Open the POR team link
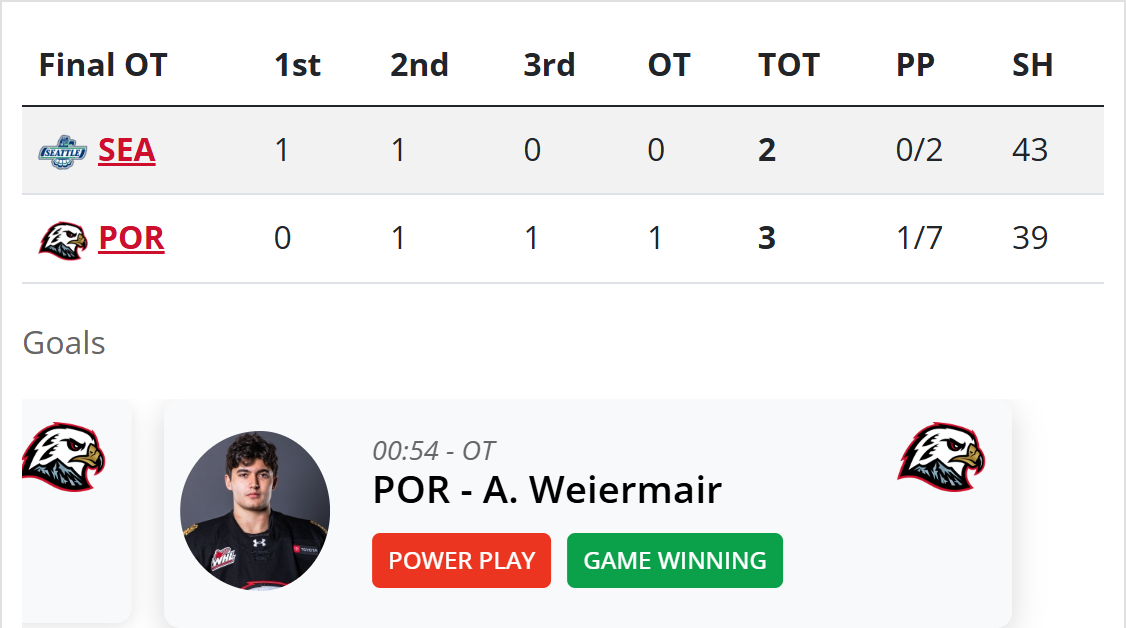The image size is (1126, 628). [x=131, y=238]
